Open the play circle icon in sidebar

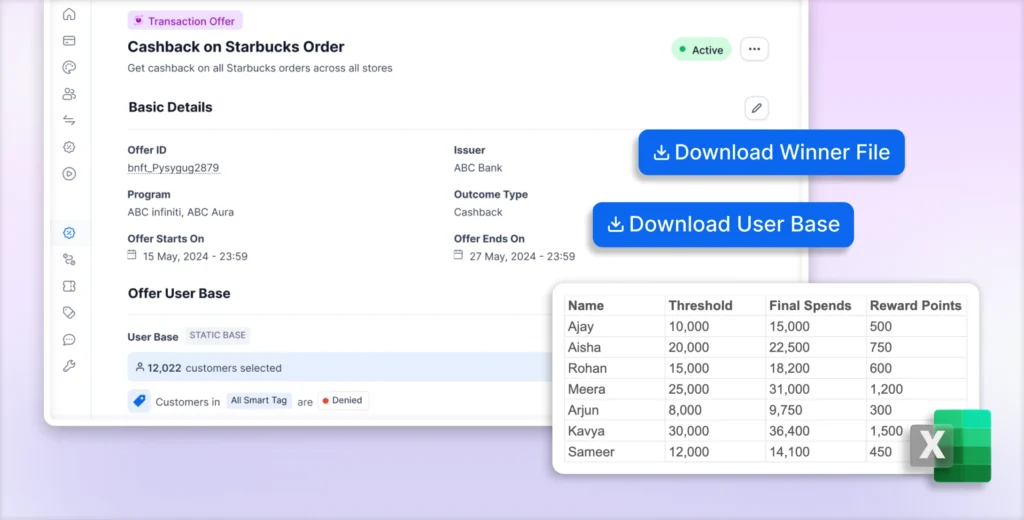[x=69, y=174]
